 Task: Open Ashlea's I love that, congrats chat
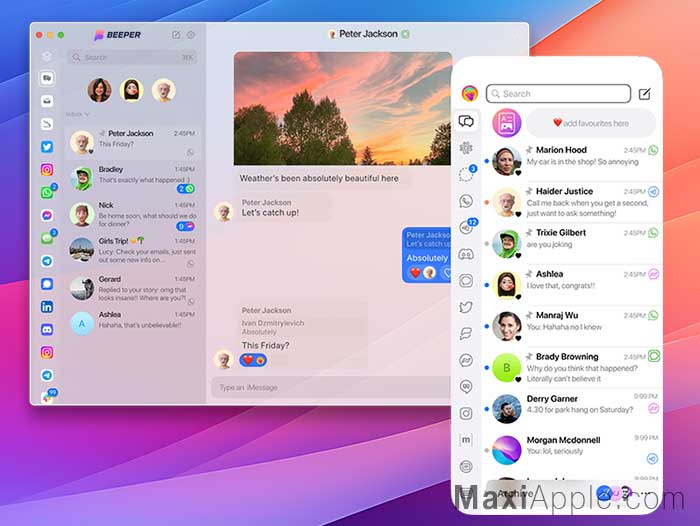pyautogui.click(x=572, y=284)
